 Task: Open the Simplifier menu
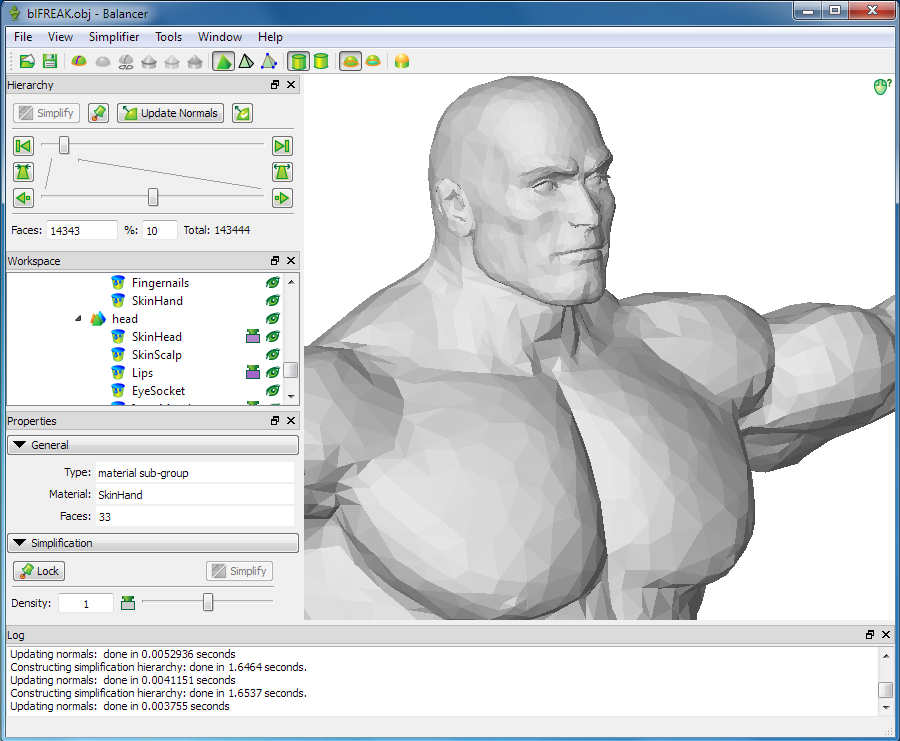click(x=114, y=37)
